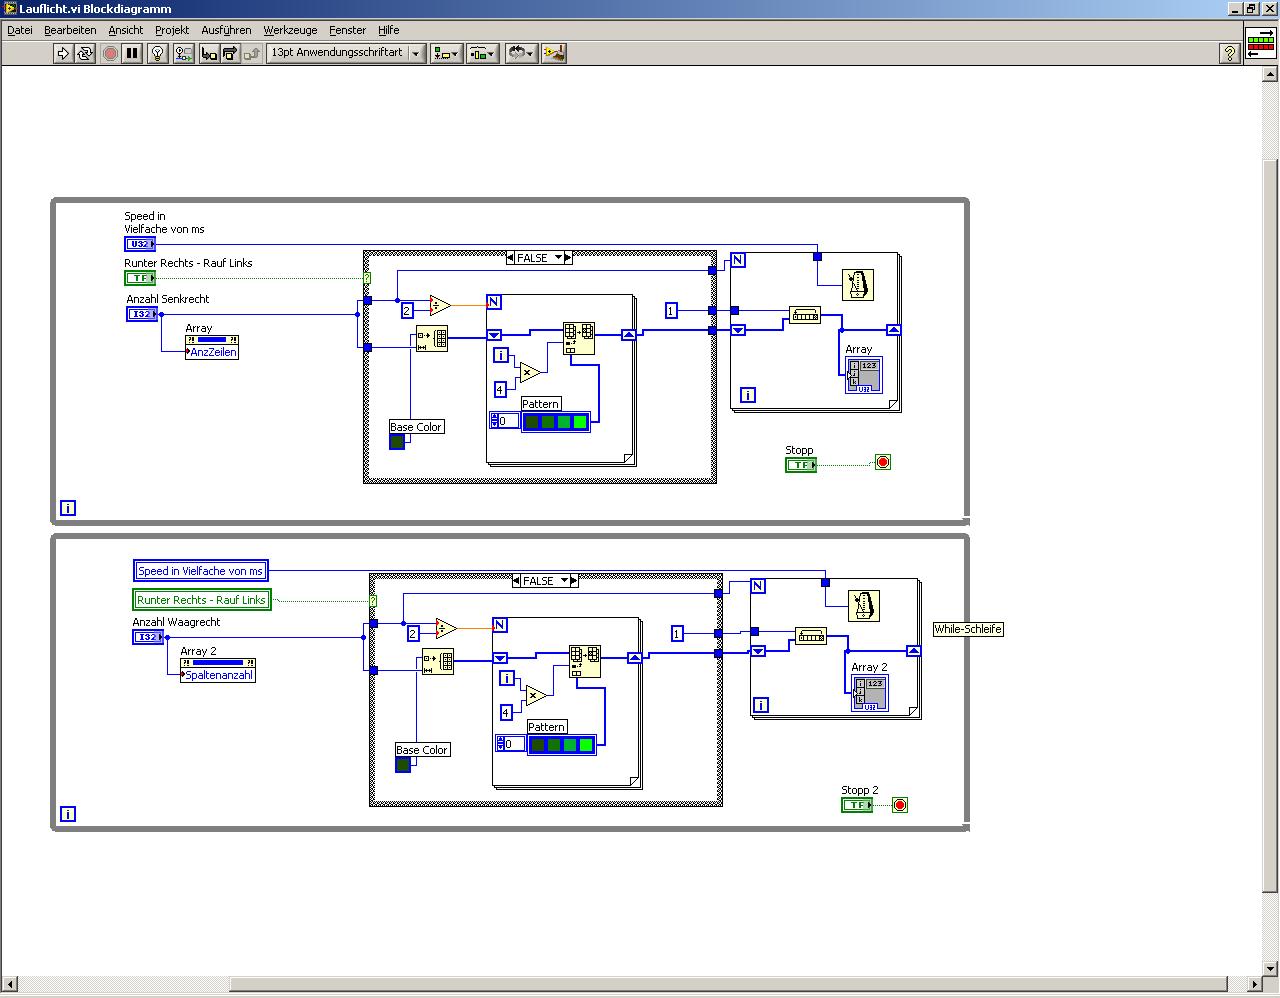Toggle Highlight Execution lightbulb
1280x998 pixels.
(158, 53)
